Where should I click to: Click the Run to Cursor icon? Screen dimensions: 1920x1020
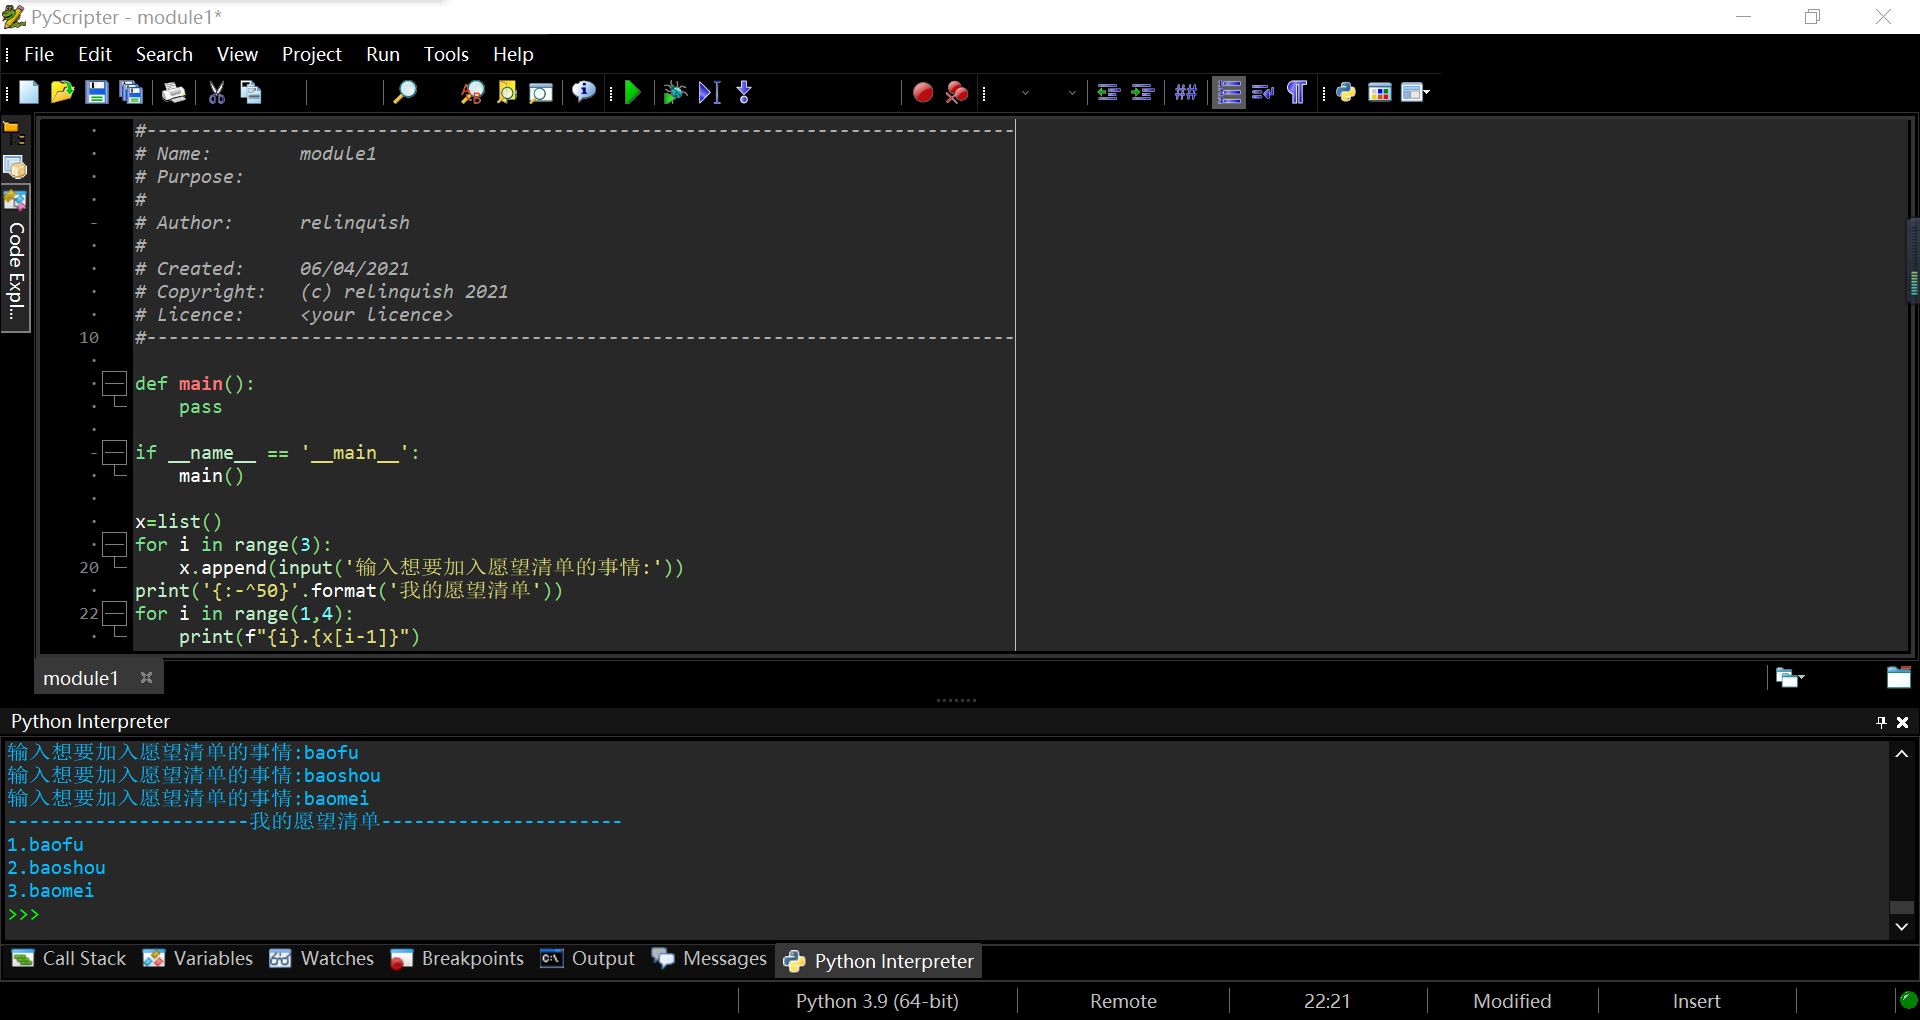click(x=709, y=93)
